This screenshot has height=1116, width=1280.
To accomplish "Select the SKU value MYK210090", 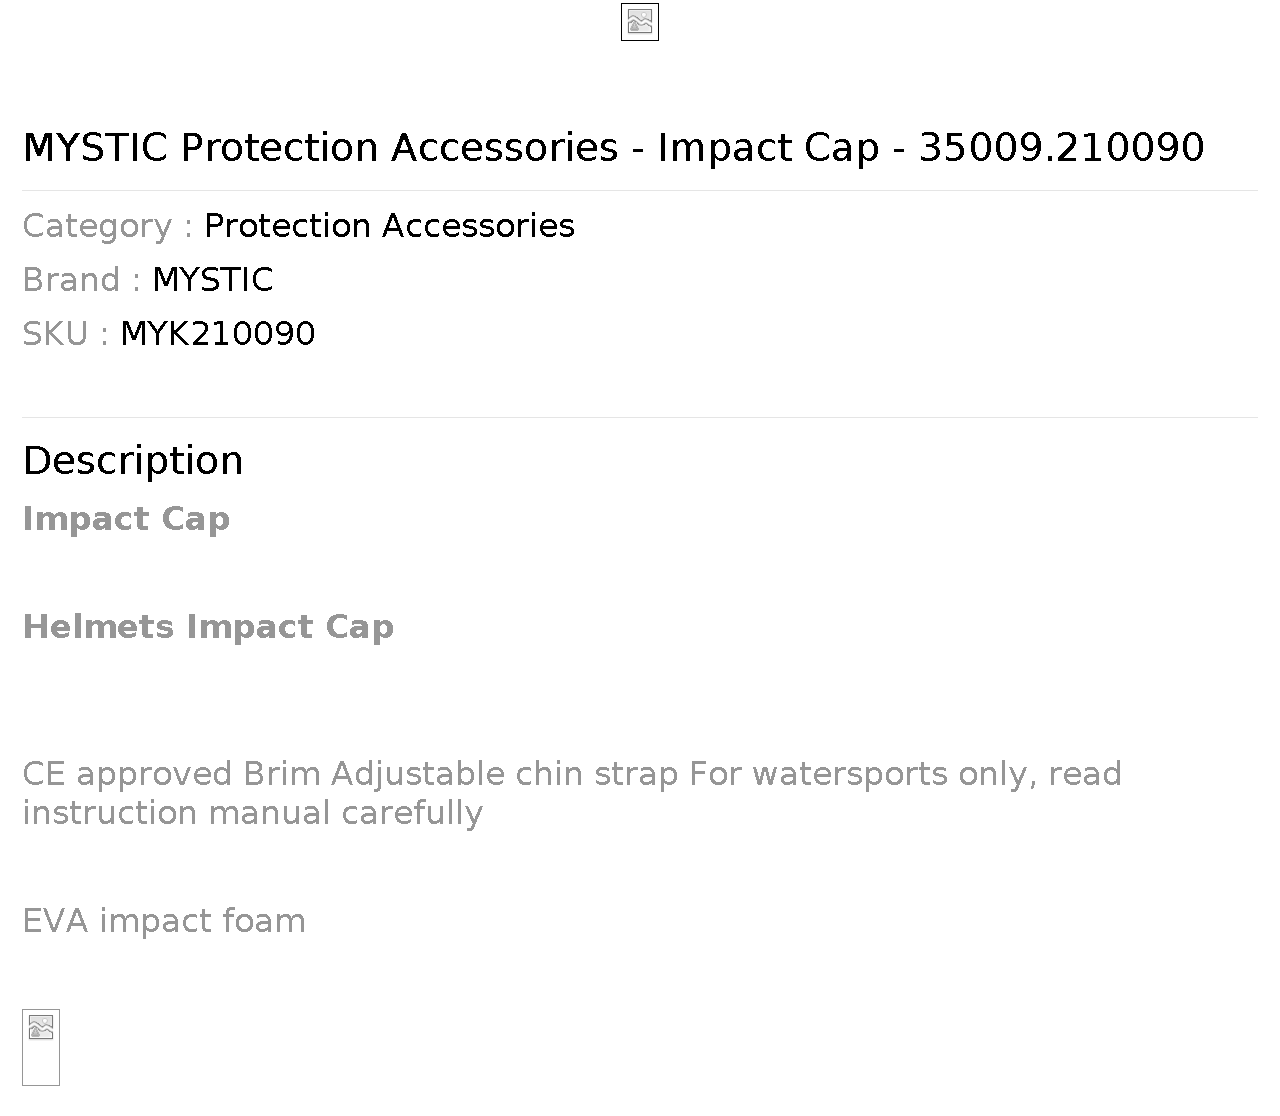I will coord(218,334).
